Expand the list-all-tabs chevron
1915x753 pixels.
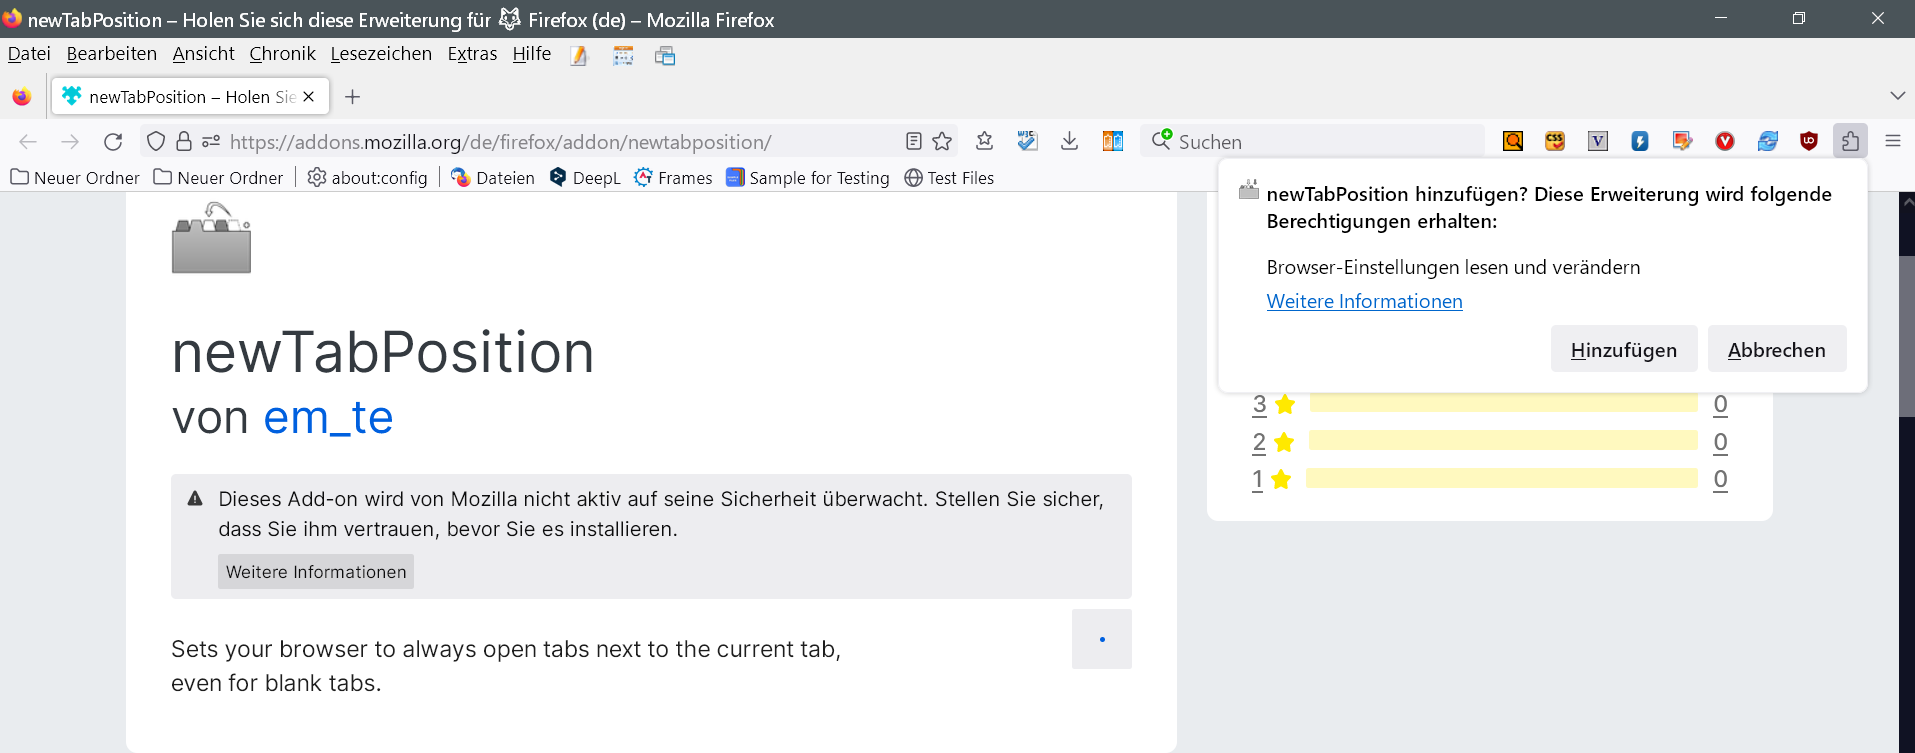click(x=1897, y=96)
